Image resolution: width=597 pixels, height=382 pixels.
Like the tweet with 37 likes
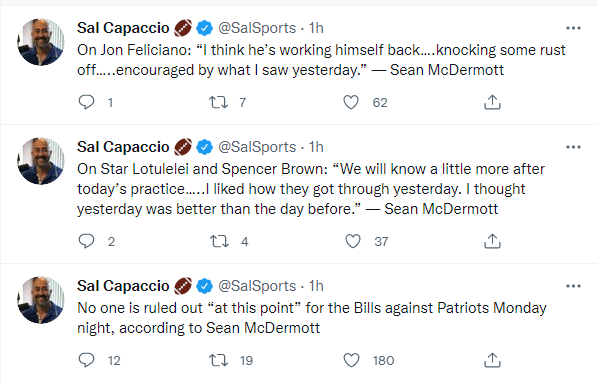353,241
